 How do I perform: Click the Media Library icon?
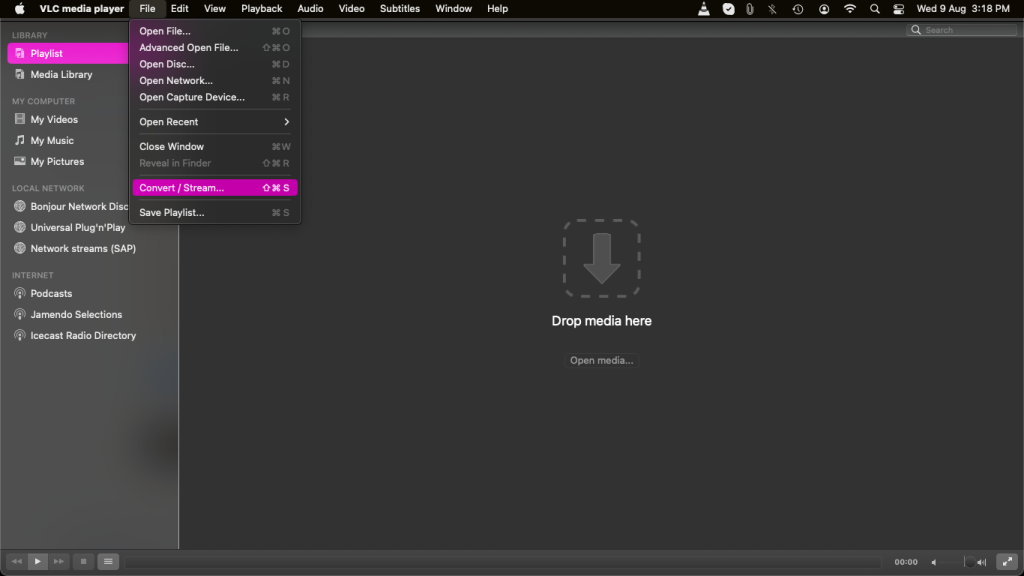coord(20,74)
